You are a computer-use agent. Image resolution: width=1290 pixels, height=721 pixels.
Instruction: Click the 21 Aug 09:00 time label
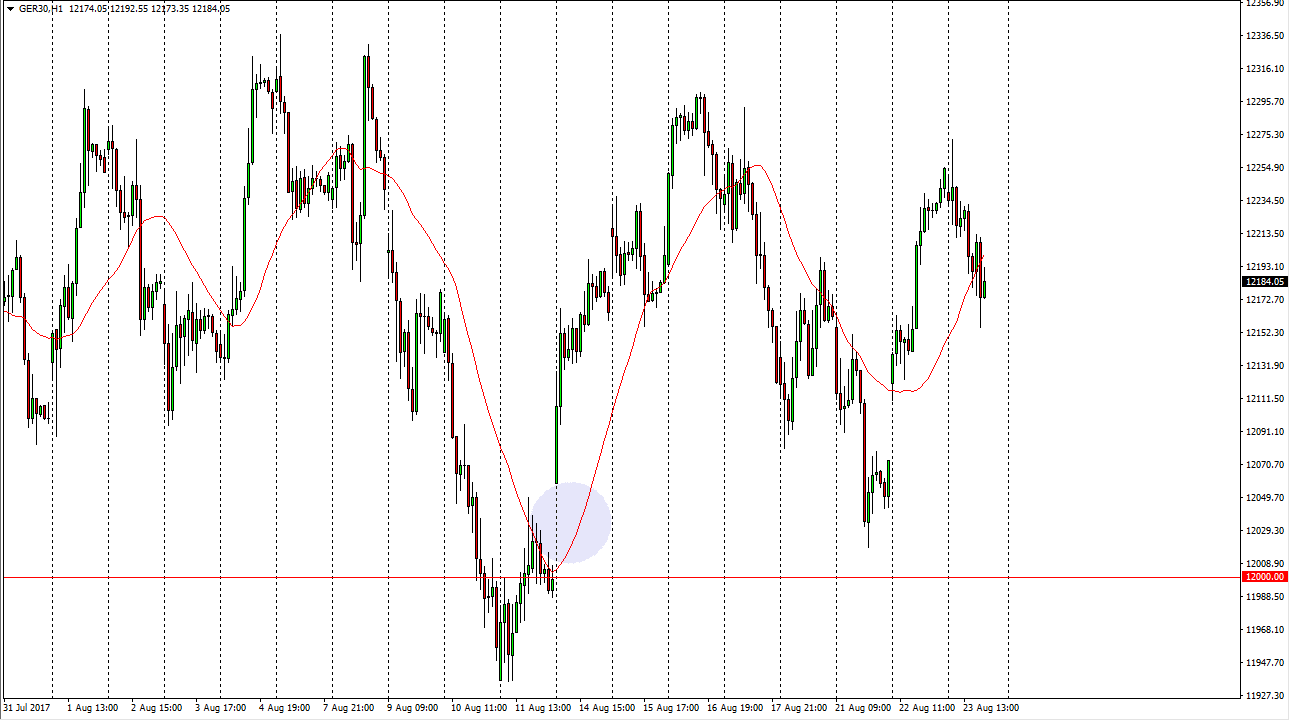click(862, 708)
